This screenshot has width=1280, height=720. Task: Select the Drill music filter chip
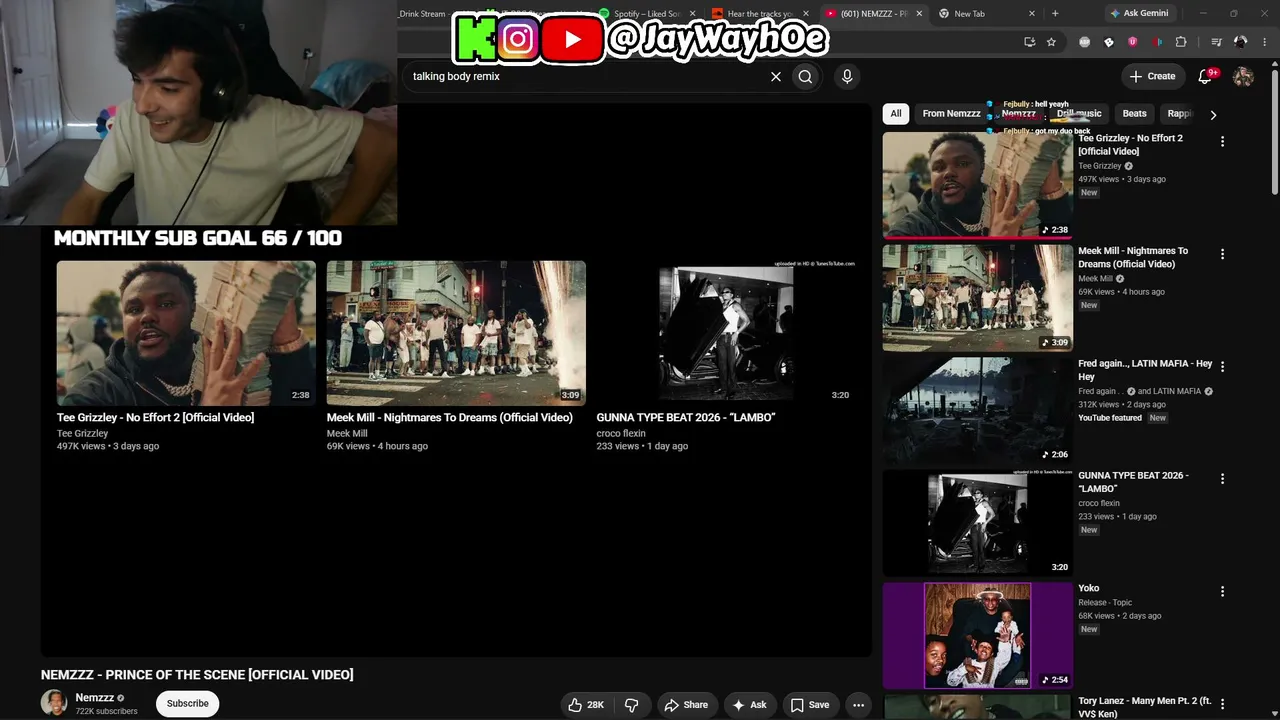[1079, 114]
